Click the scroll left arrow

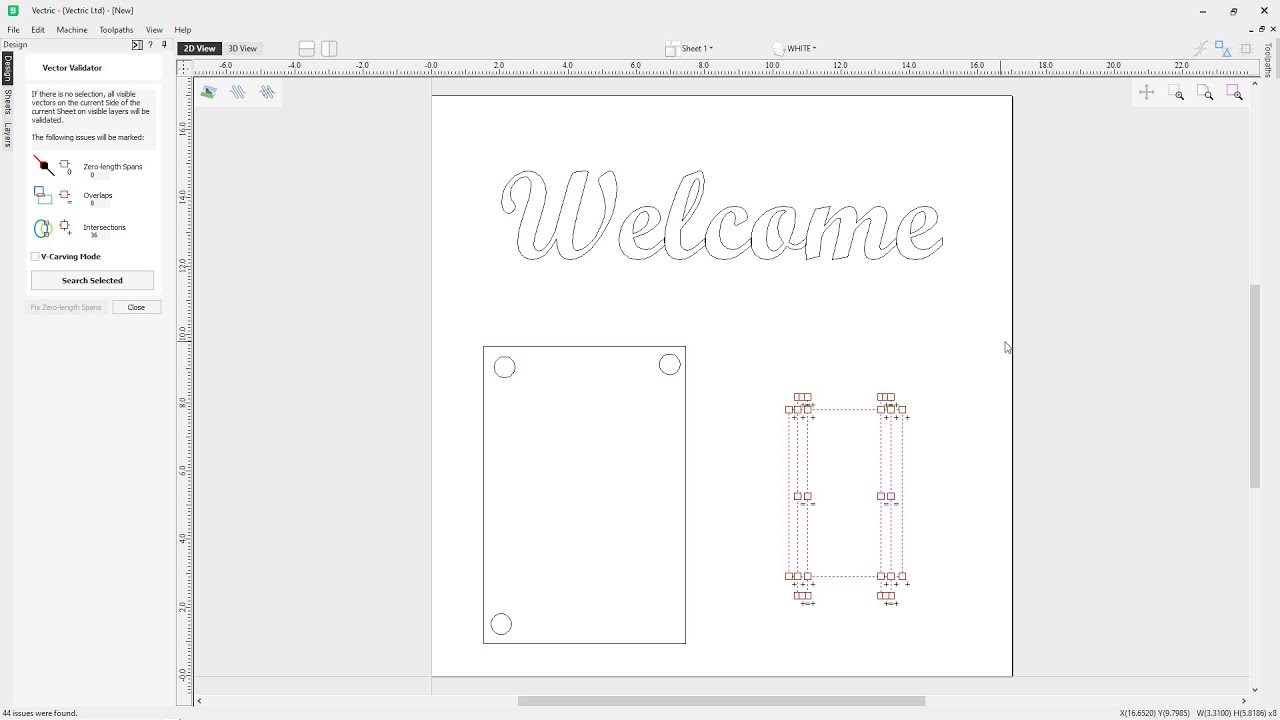coord(200,701)
